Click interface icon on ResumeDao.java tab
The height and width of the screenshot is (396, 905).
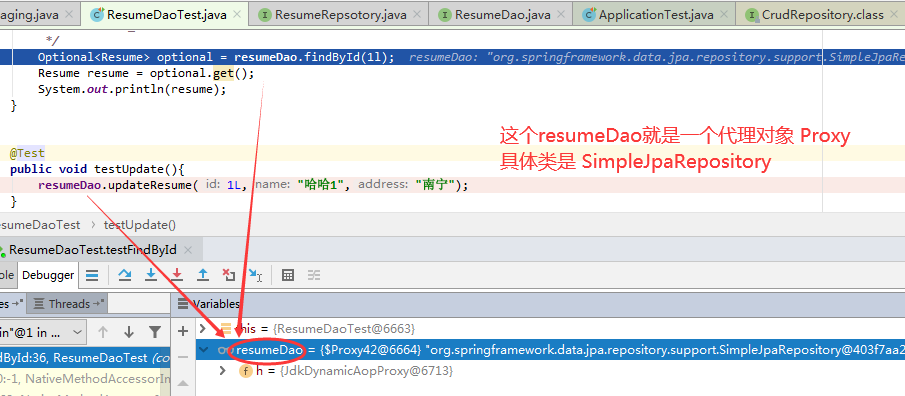pos(444,14)
